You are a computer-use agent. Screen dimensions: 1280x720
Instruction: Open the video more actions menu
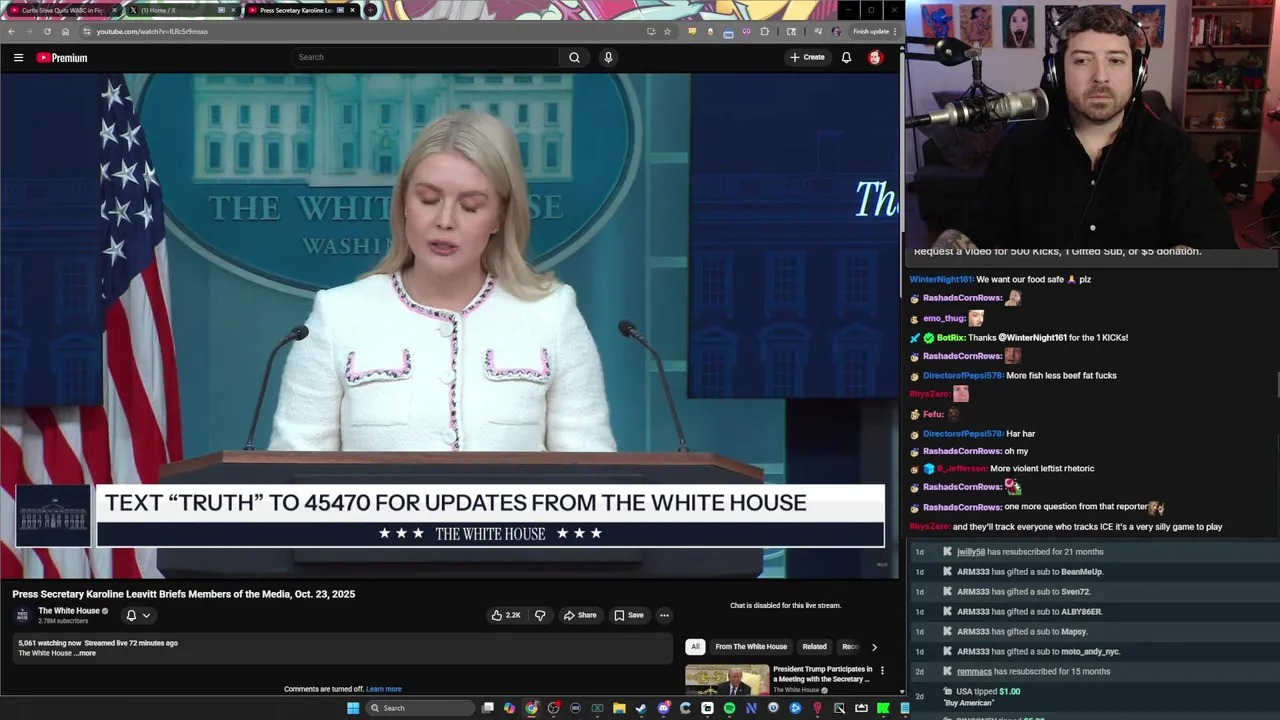tap(664, 615)
